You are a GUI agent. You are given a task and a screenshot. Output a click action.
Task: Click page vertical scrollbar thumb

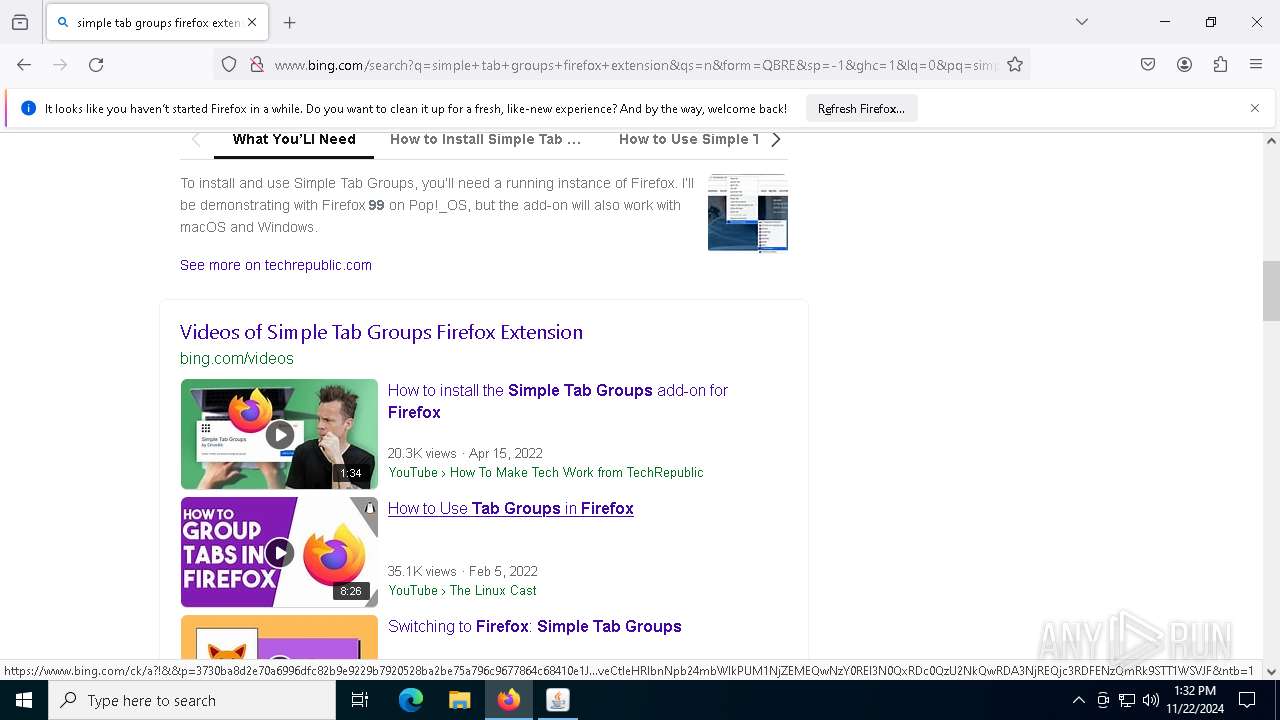(x=1271, y=291)
